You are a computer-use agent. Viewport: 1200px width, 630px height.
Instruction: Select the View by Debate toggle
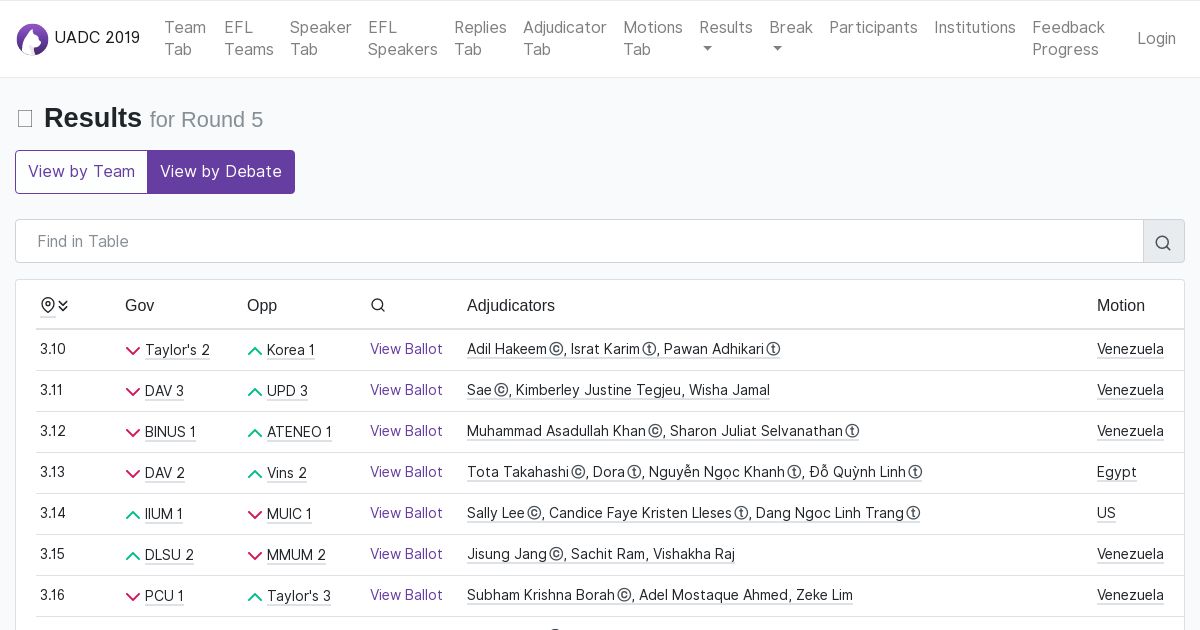[x=221, y=172]
